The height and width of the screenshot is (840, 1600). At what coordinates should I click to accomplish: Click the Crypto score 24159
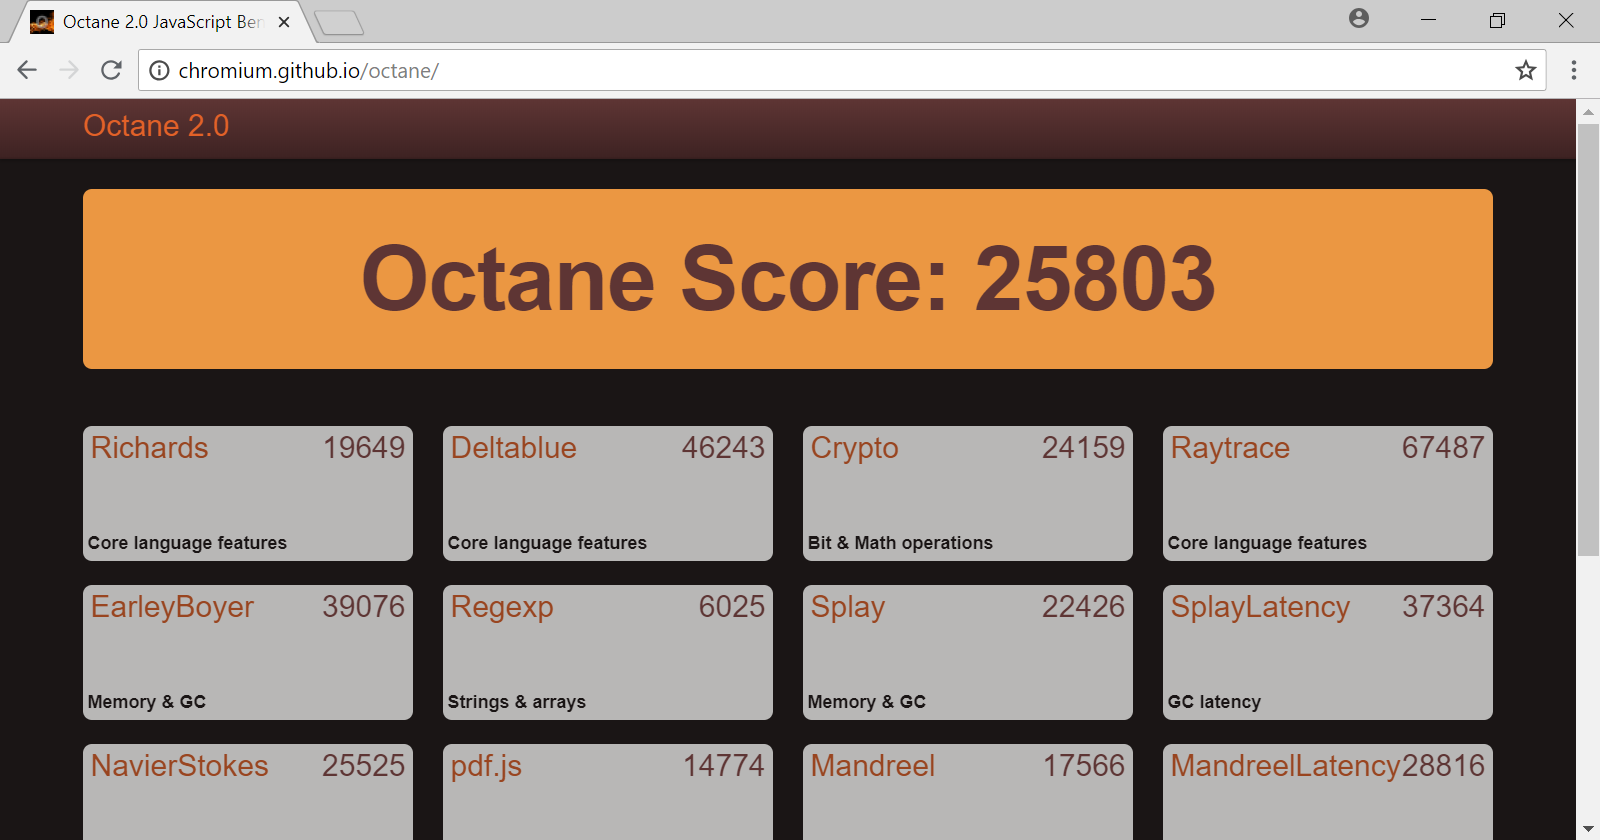[x=1084, y=448]
